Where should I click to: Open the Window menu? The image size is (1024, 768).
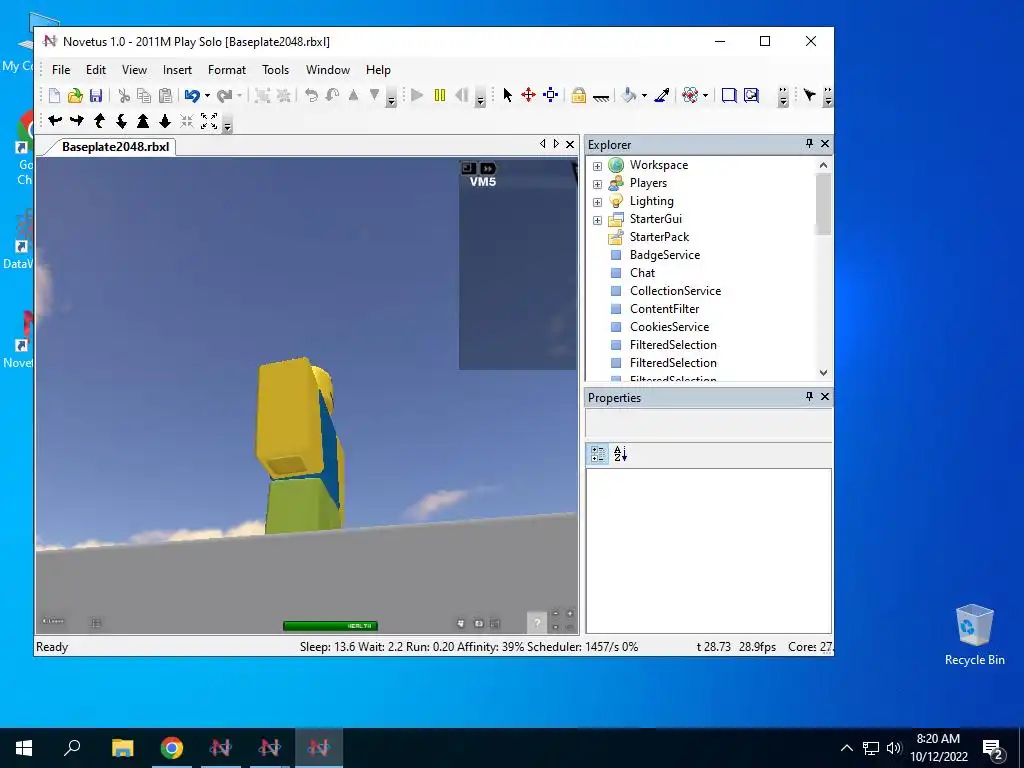[328, 70]
